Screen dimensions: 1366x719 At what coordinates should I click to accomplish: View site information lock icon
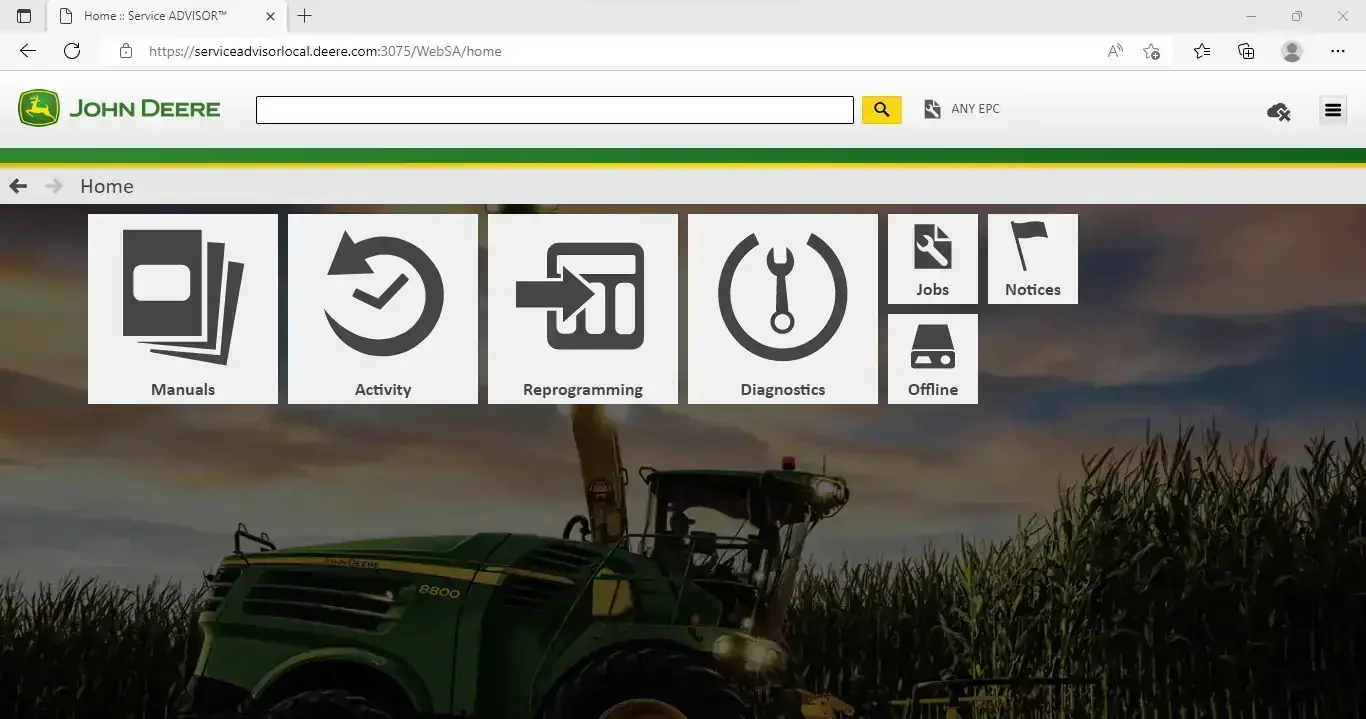tap(125, 51)
